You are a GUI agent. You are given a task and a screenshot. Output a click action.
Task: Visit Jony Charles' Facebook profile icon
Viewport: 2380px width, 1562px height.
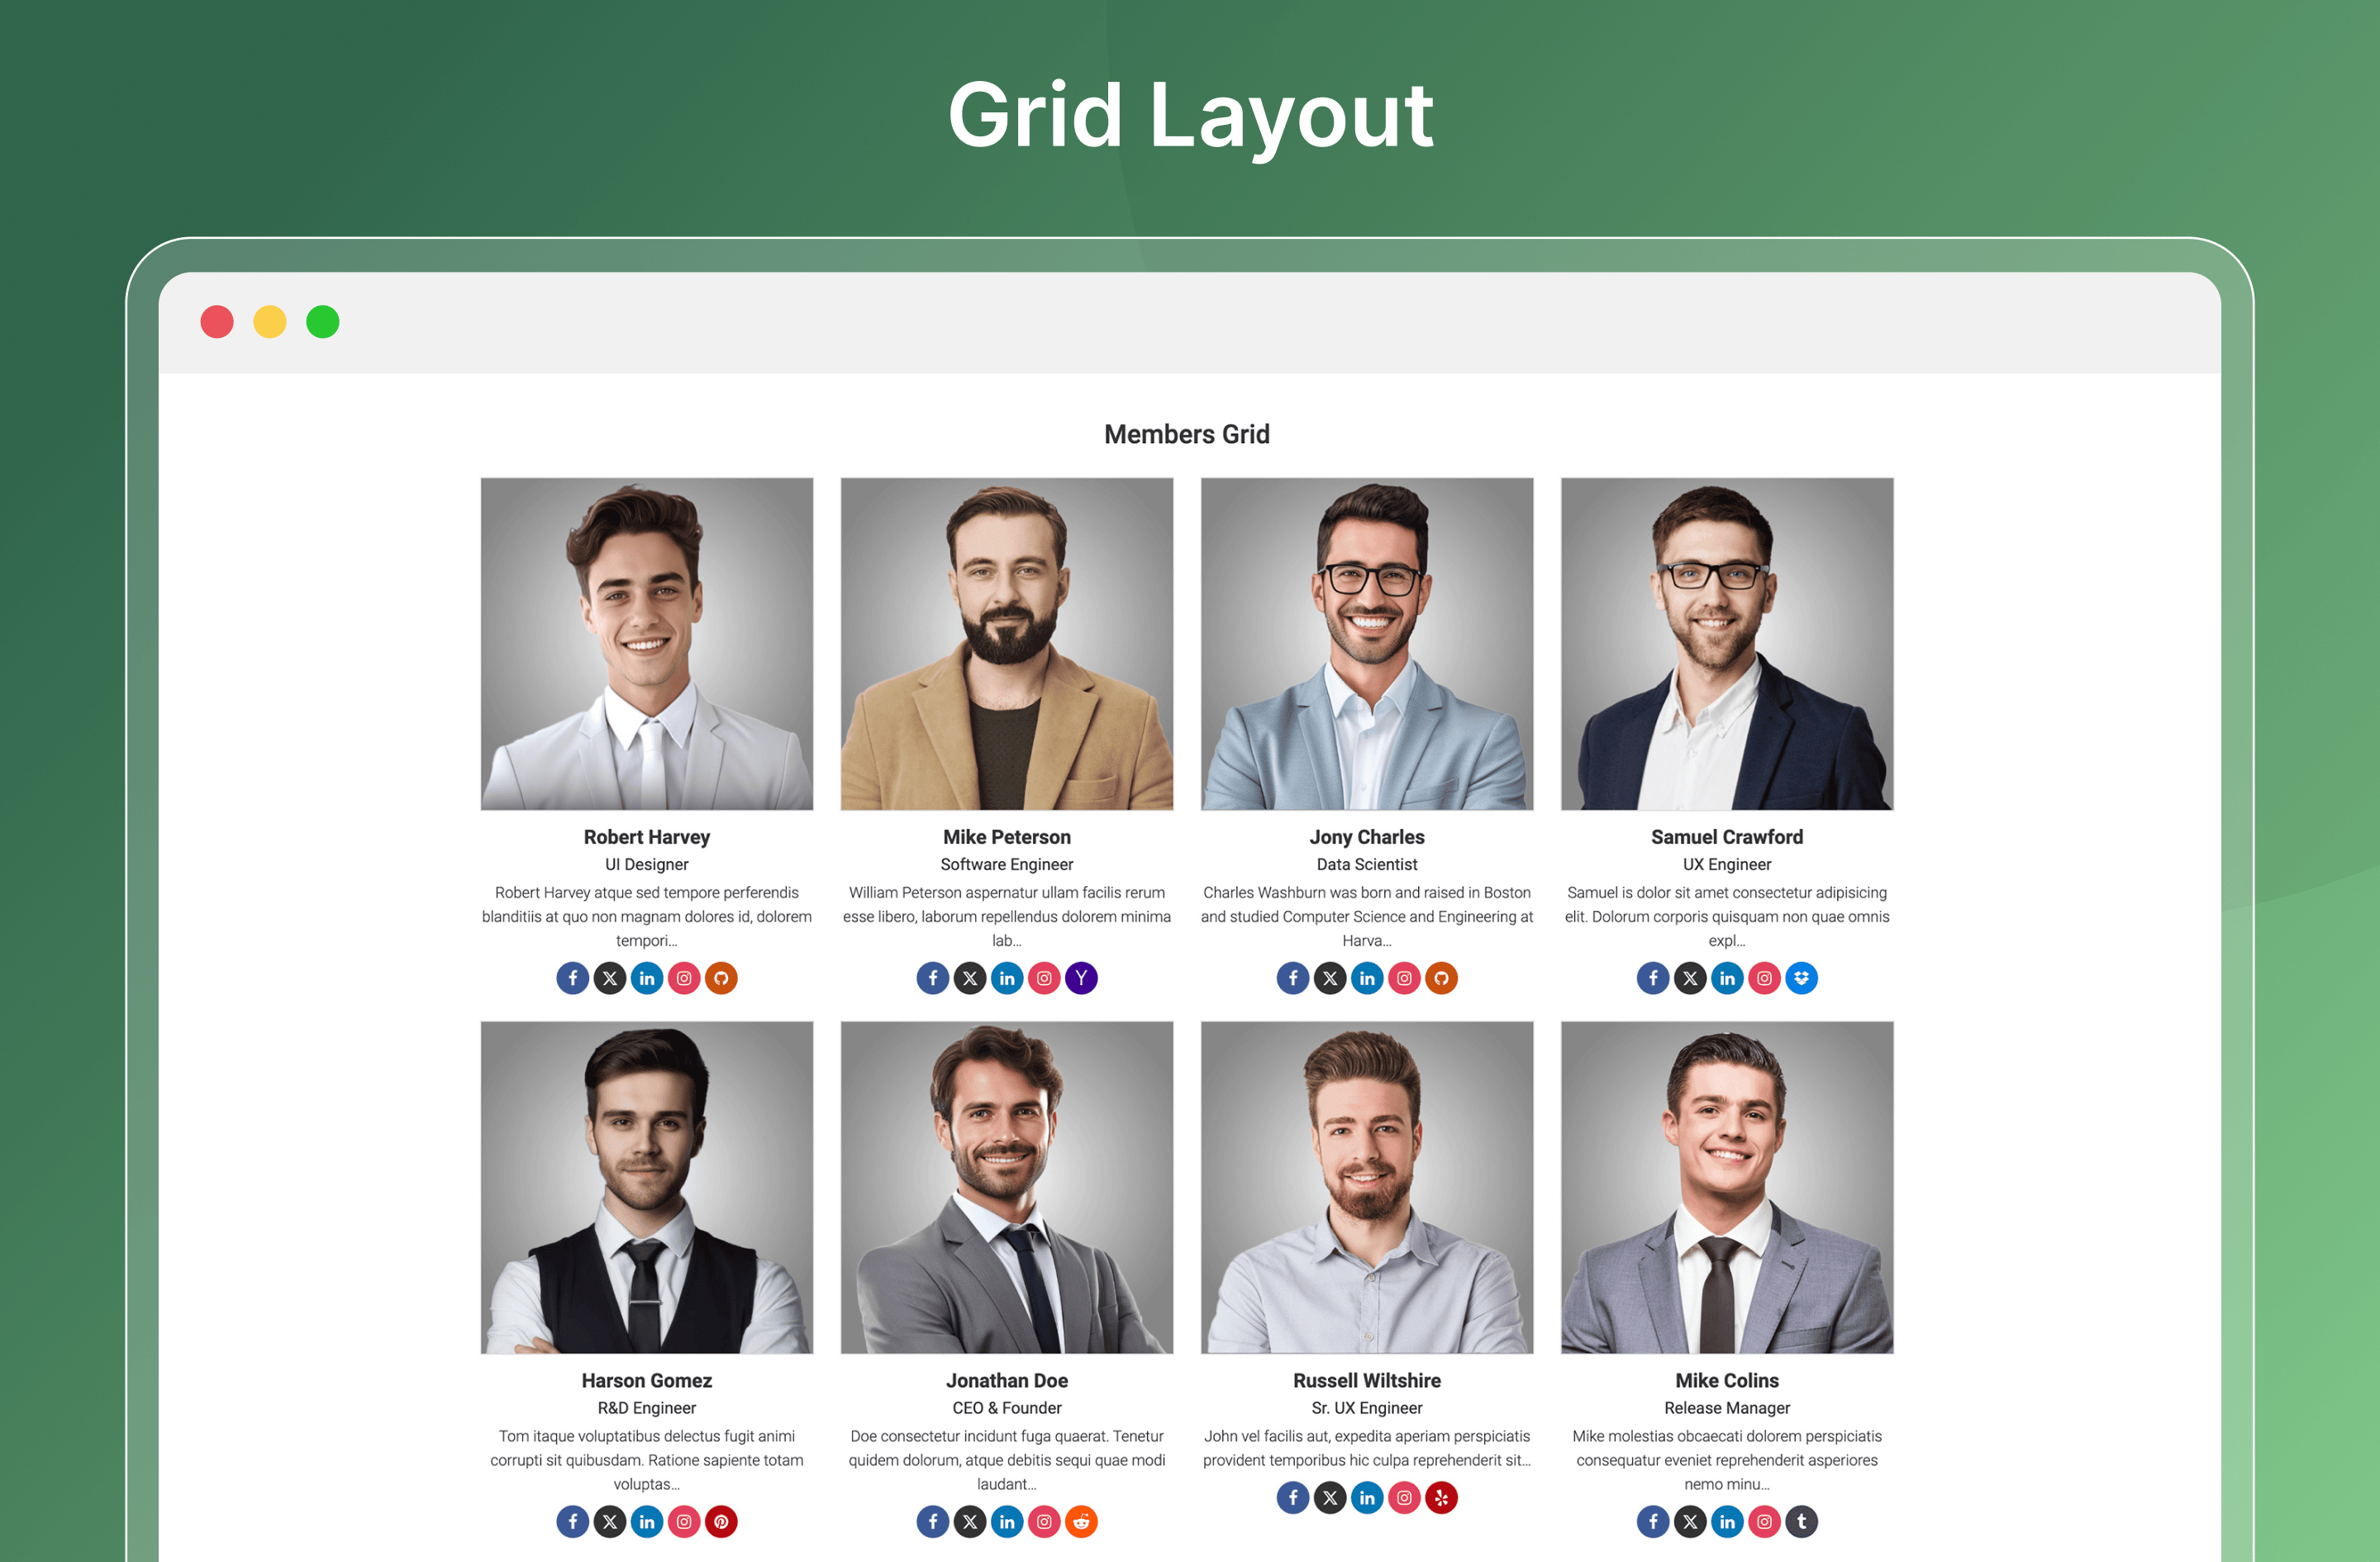(x=1293, y=978)
